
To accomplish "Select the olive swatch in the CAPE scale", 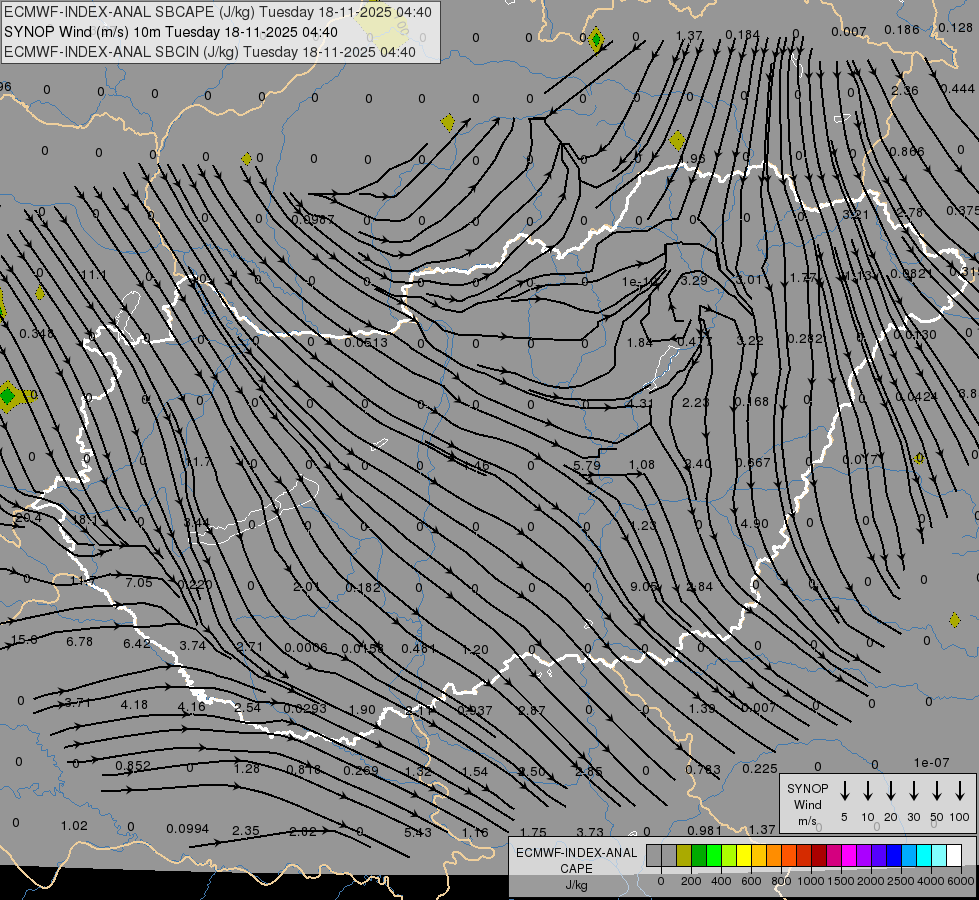I will pyautogui.click(x=684, y=856).
